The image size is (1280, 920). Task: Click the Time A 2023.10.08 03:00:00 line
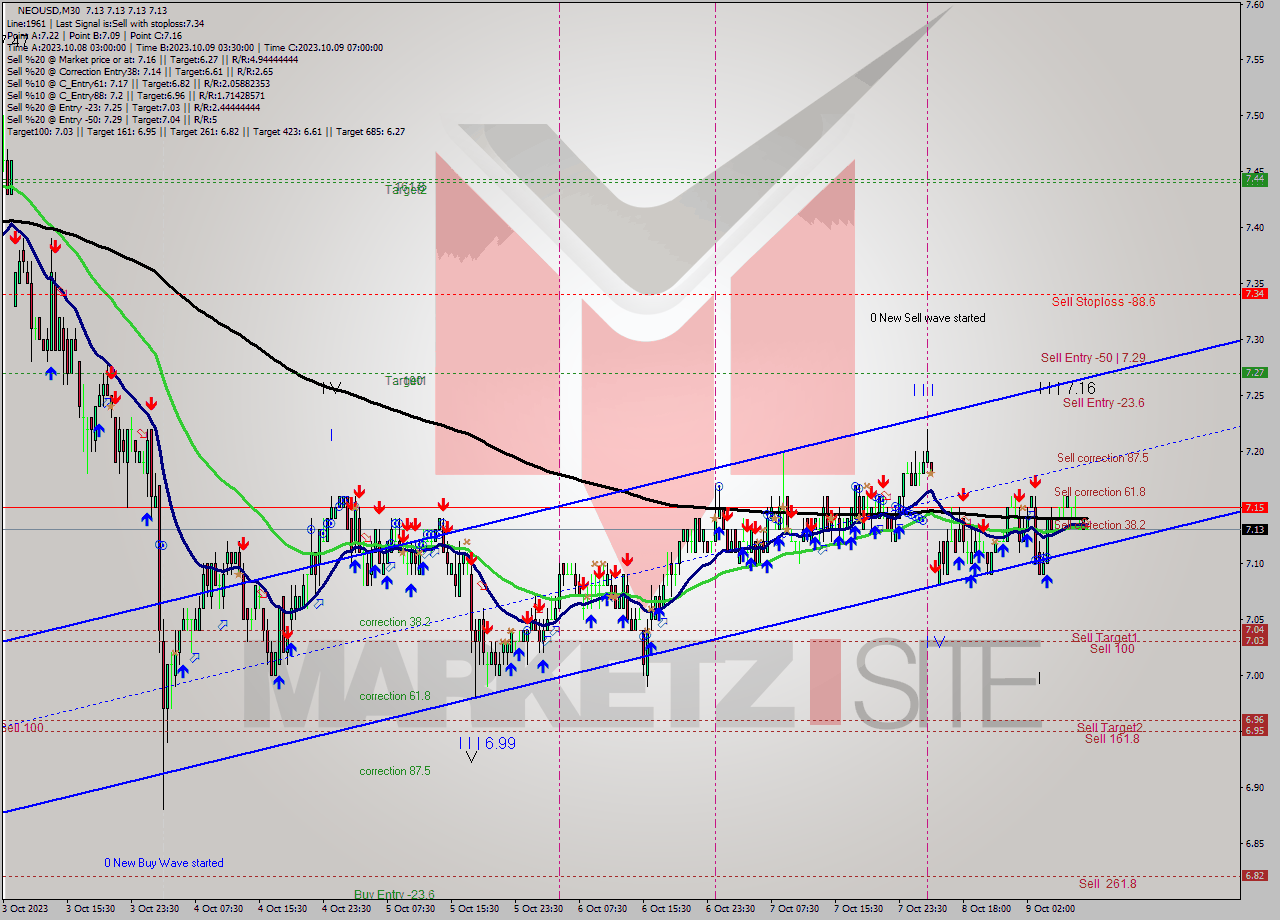click(194, 47)
